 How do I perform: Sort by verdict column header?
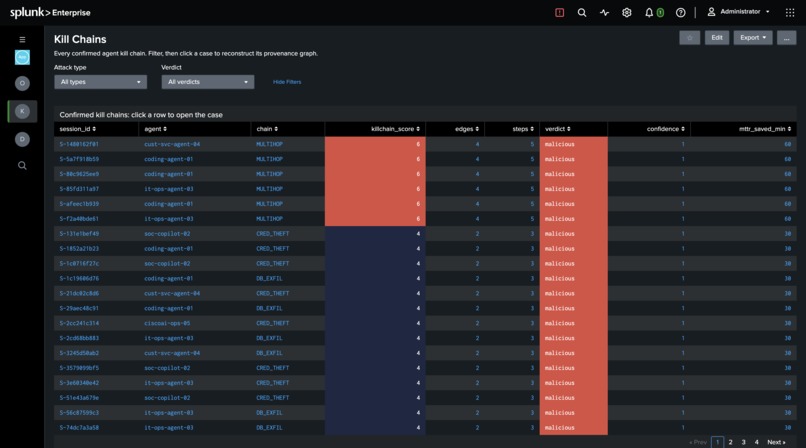pos(558,129)
